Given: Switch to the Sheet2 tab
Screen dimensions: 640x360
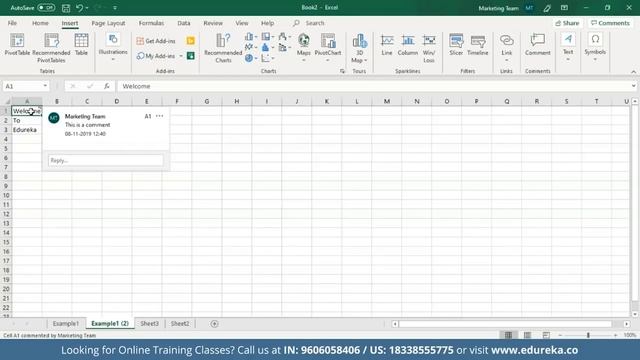Looking at the screenshot, I should (180, 324).
